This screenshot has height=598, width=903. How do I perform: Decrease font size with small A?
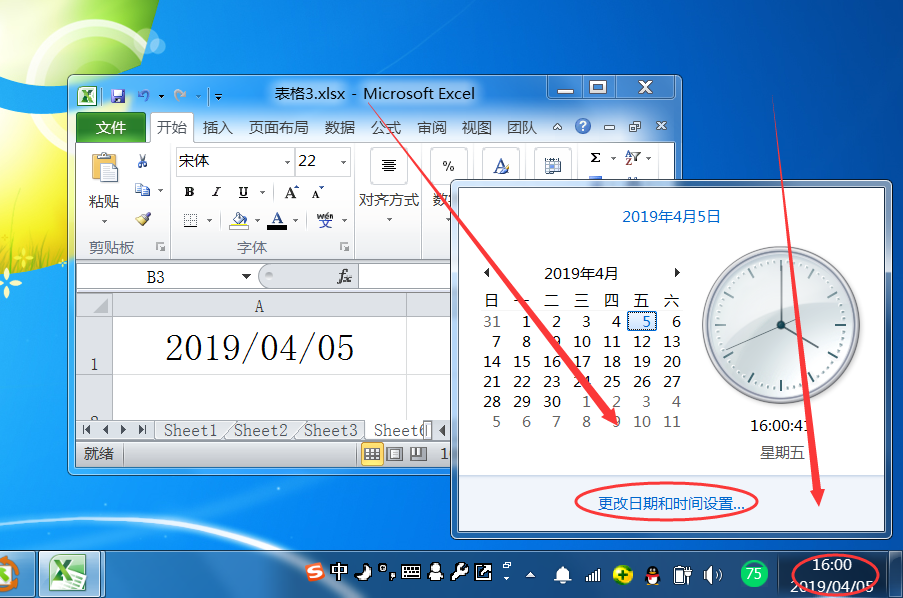click(x=317, y=192)
